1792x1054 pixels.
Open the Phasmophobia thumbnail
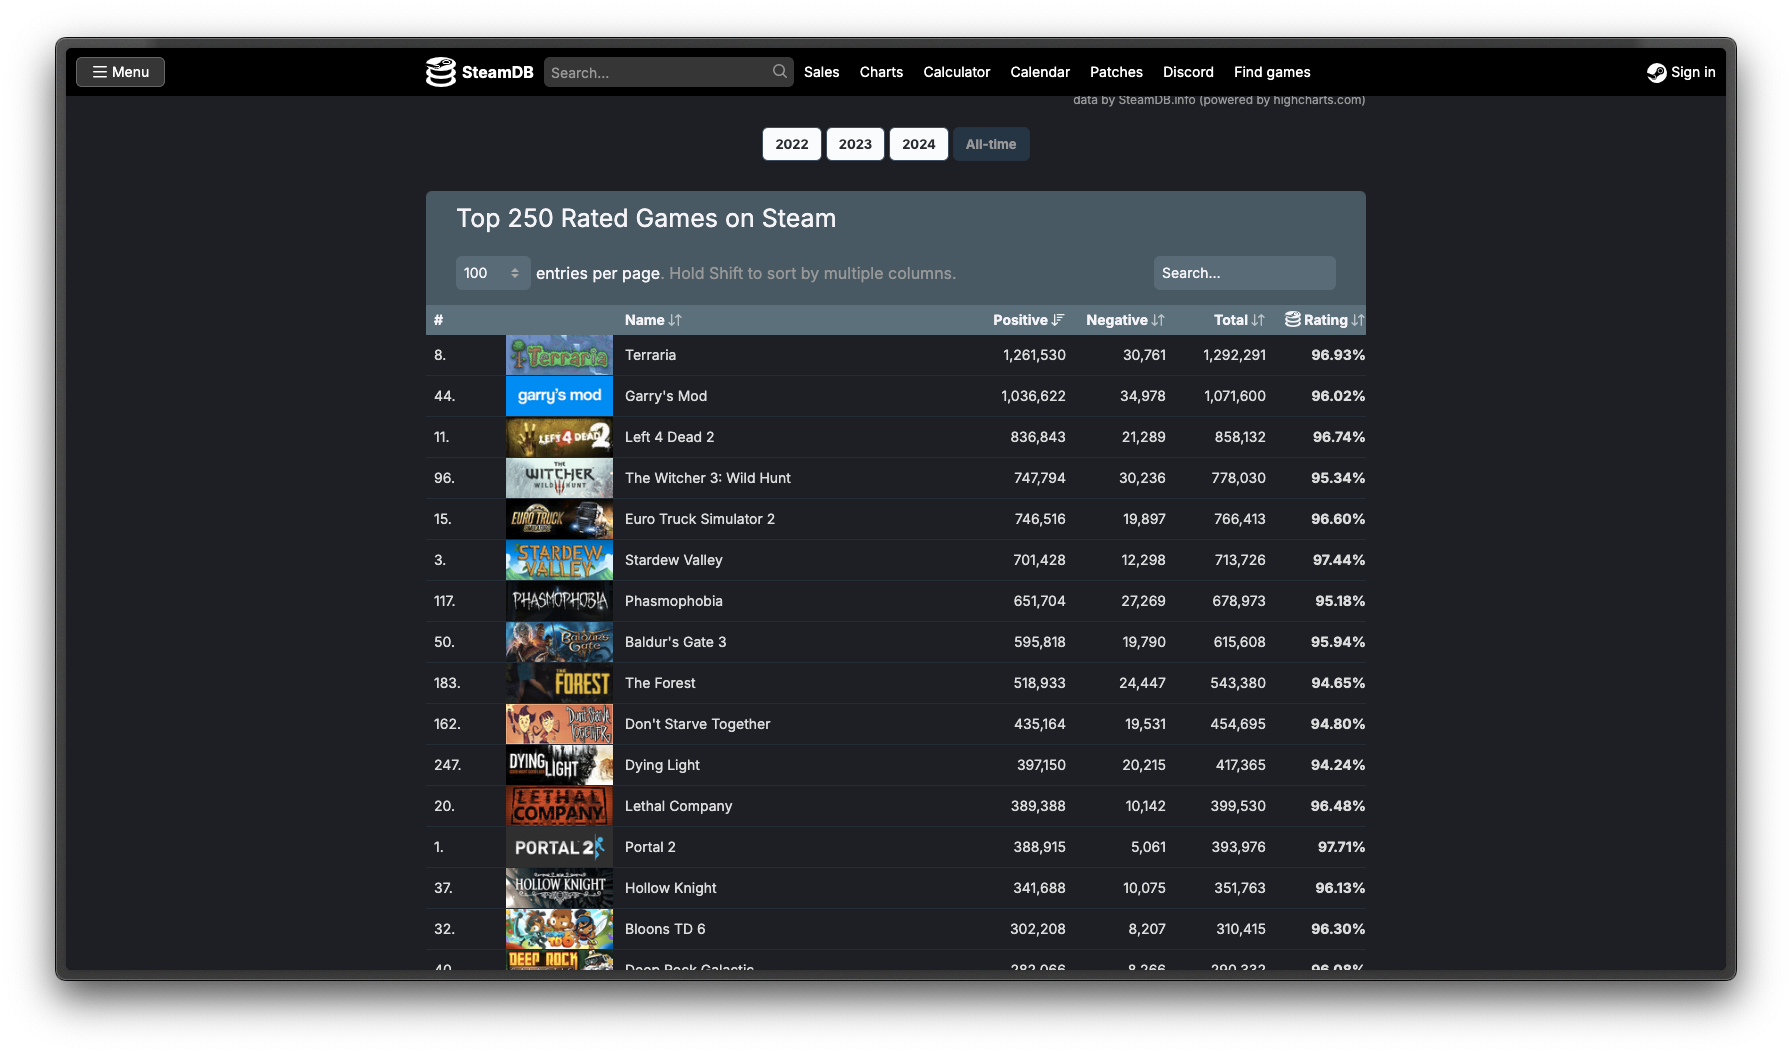point(559,601)
